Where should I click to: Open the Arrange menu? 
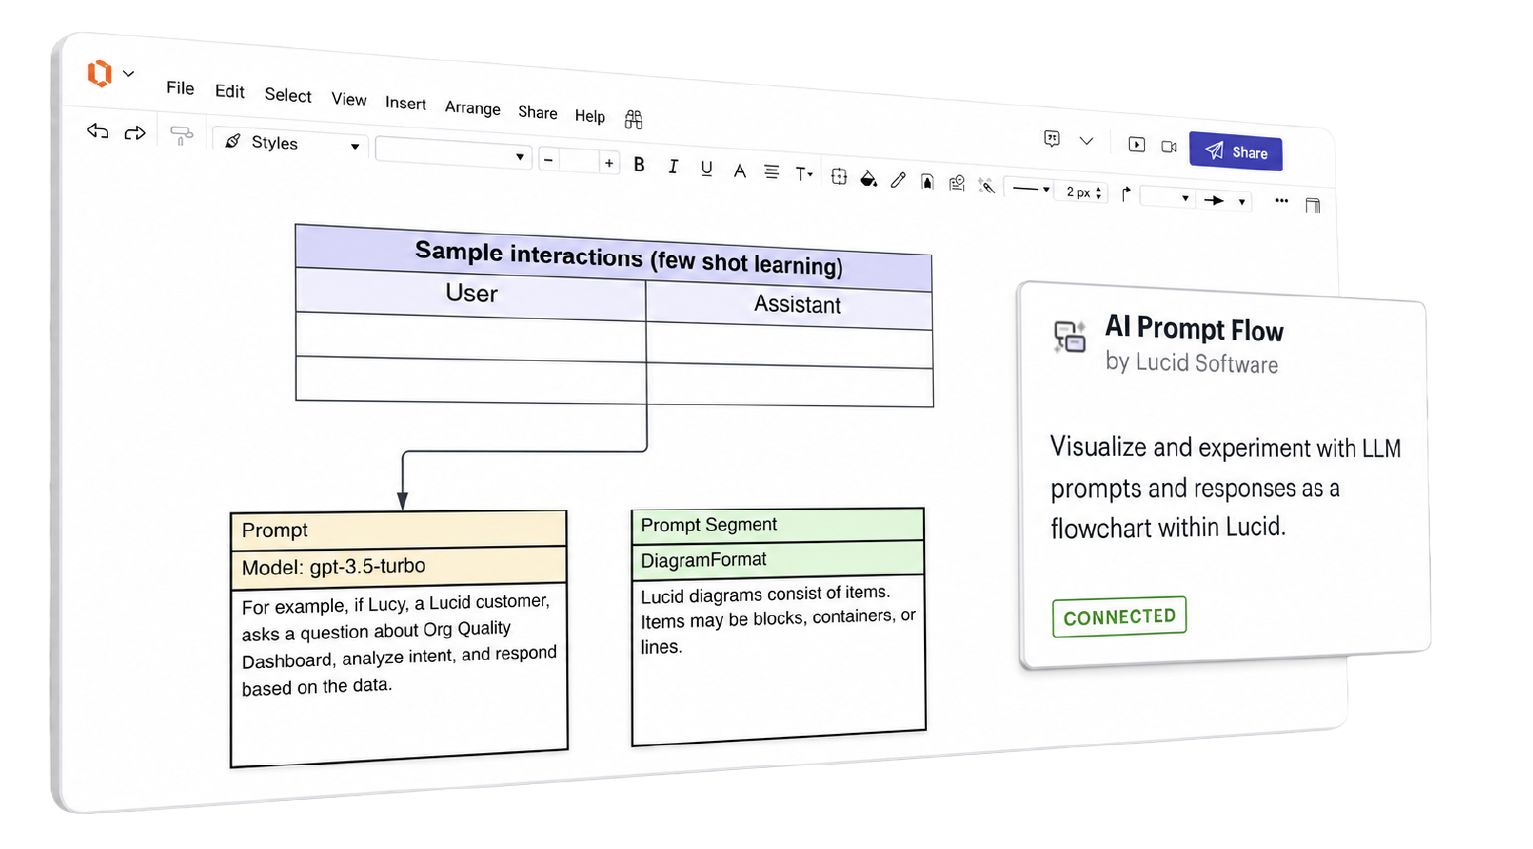click(472, 107)
